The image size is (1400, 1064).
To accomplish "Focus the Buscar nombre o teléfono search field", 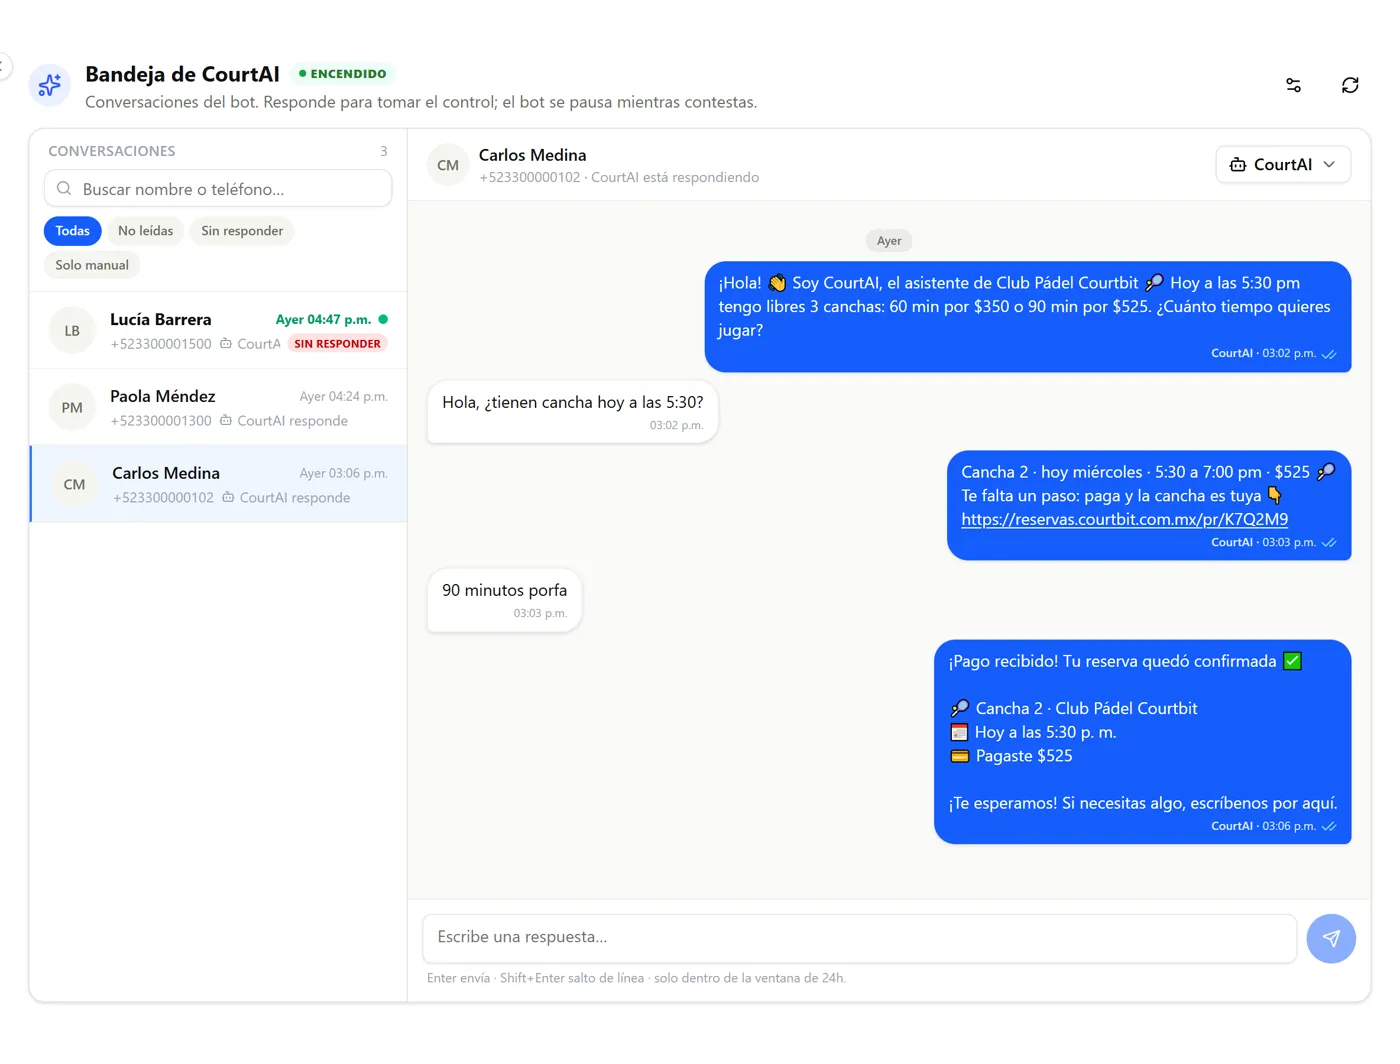I will click(x=218, y=189).
